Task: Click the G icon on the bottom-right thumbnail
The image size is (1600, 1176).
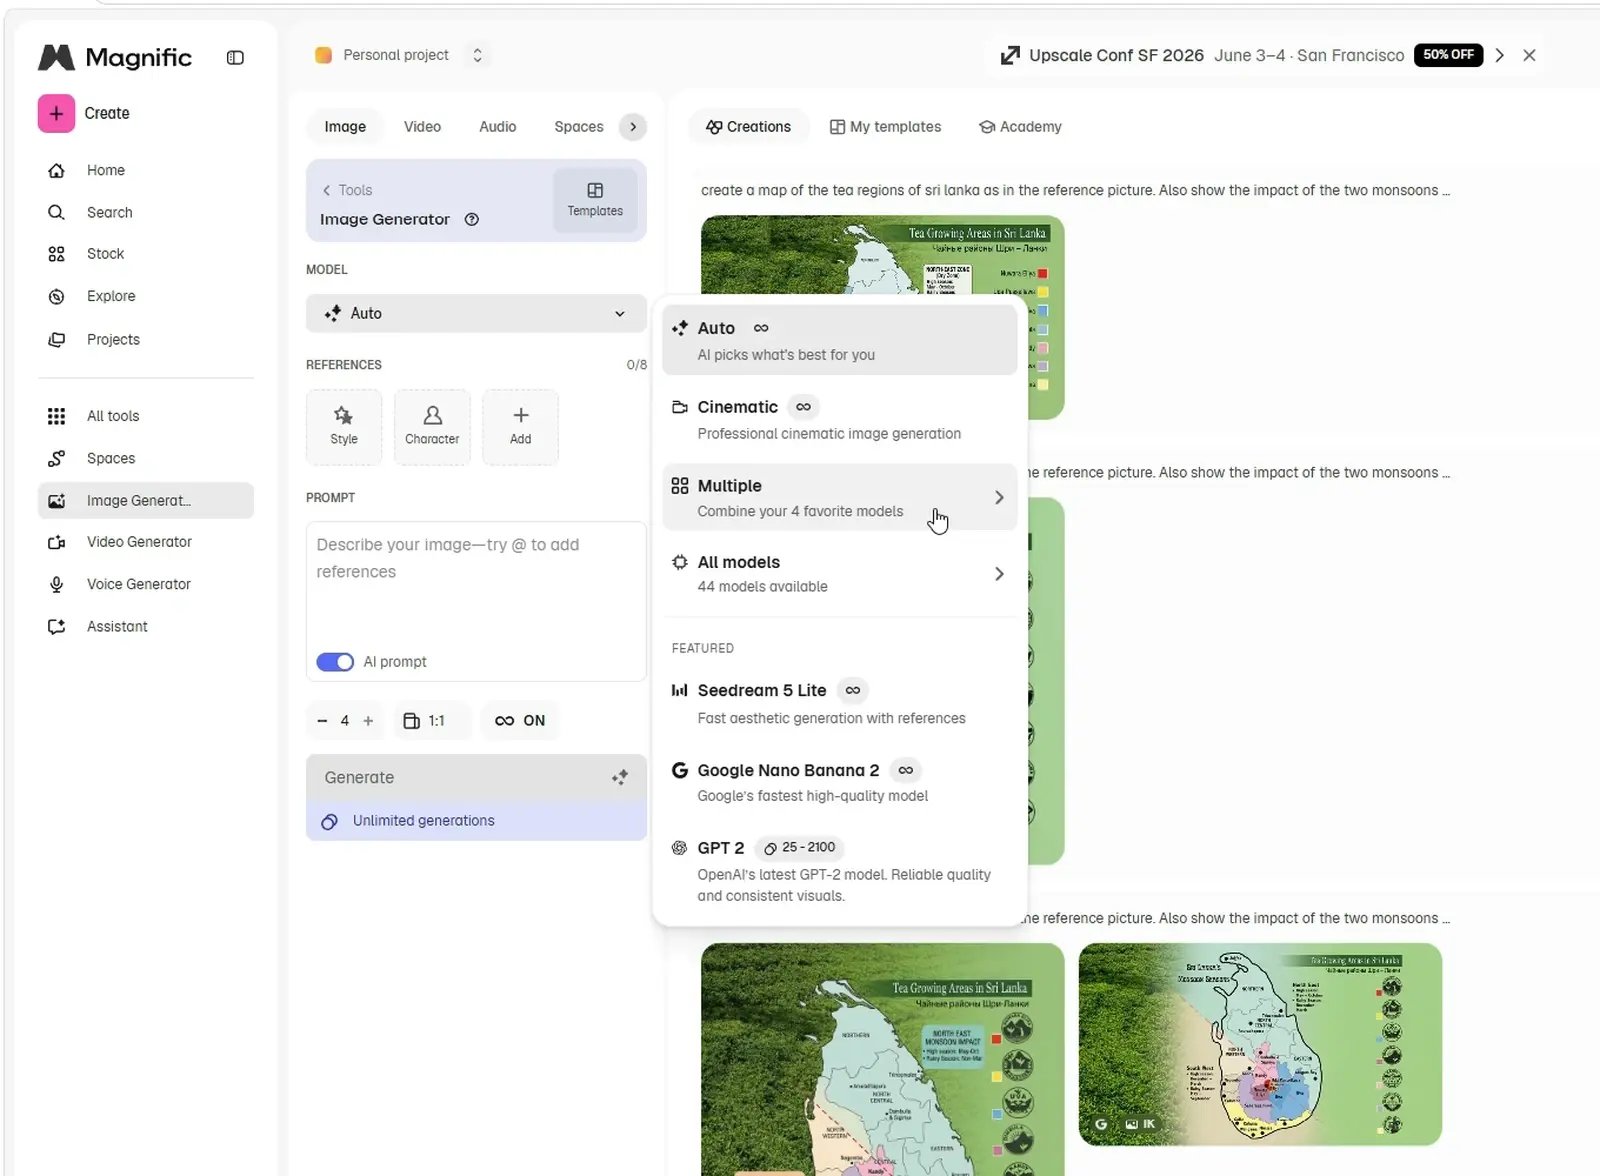Action: click(x=1101, y=1124)
